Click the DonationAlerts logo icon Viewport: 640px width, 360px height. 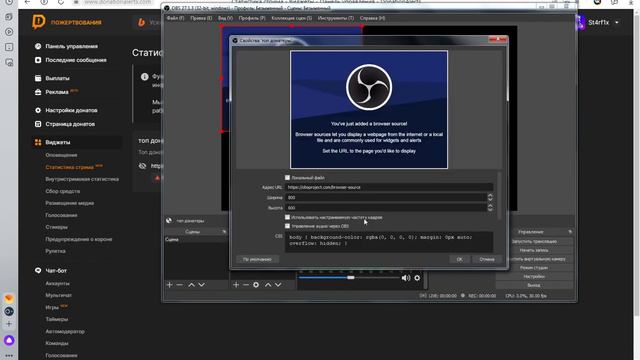click(x=38, y=22)
